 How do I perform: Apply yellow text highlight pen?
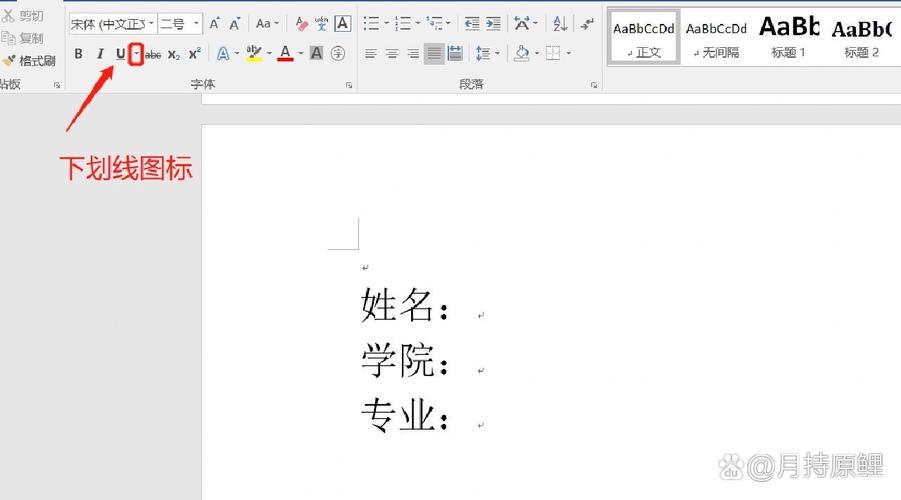(253, 54)
